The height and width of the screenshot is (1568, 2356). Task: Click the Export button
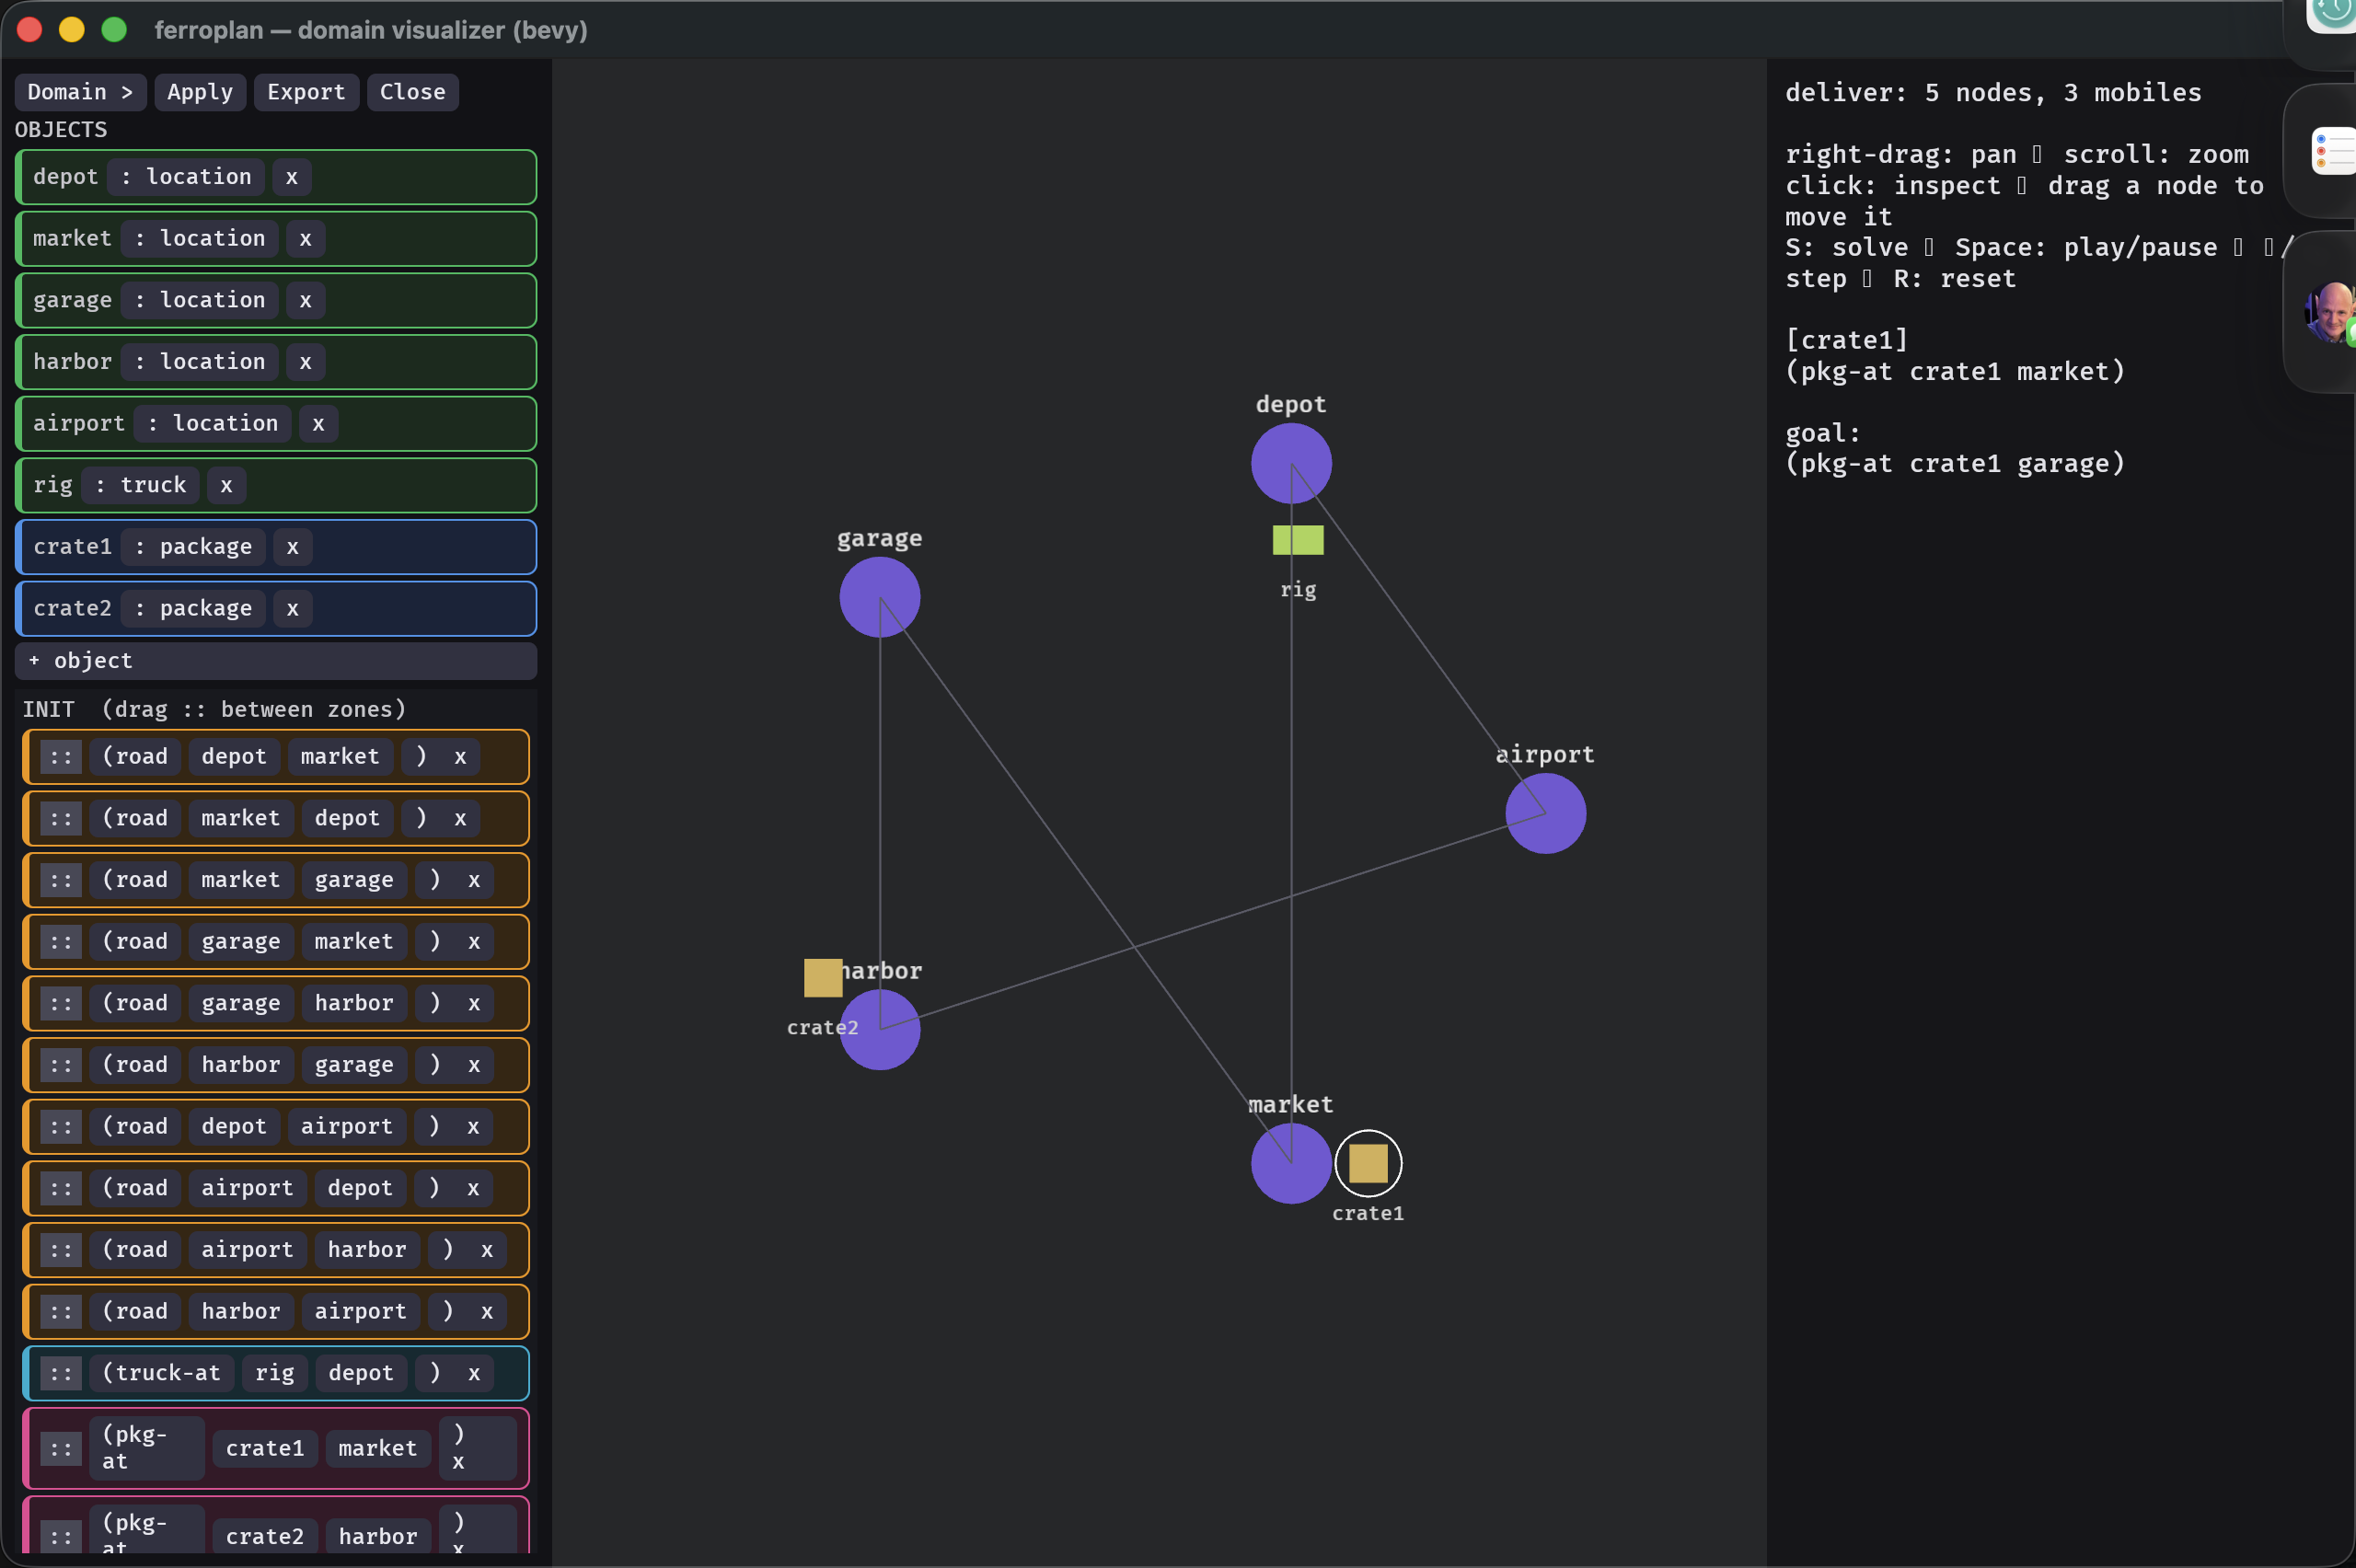tap(306, 92)
